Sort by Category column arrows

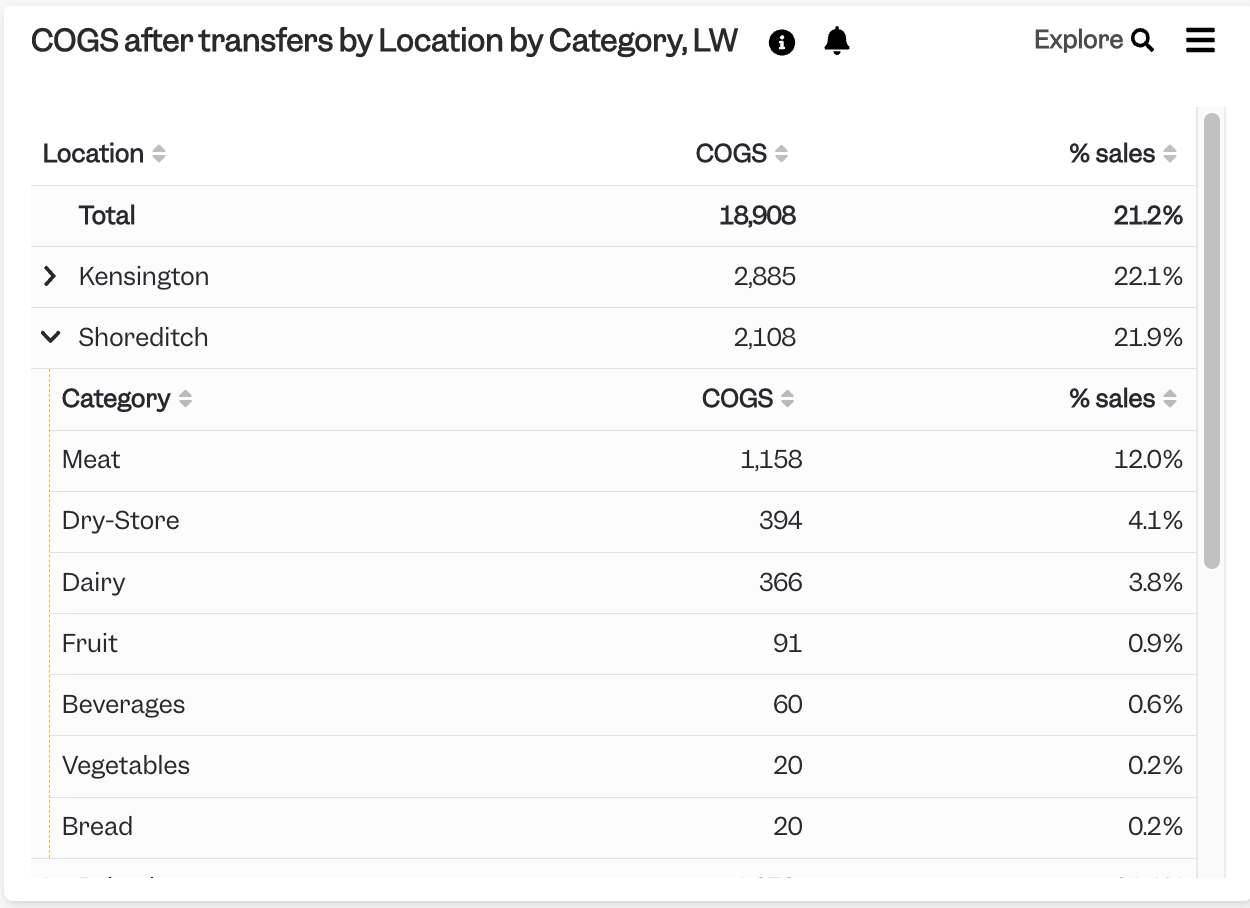pos(185,399)
